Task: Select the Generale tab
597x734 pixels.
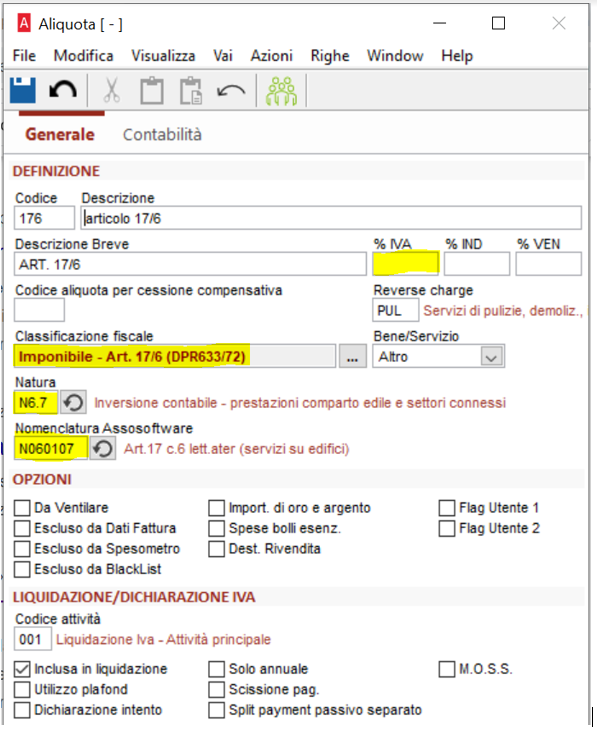Action: pos(60,135)
